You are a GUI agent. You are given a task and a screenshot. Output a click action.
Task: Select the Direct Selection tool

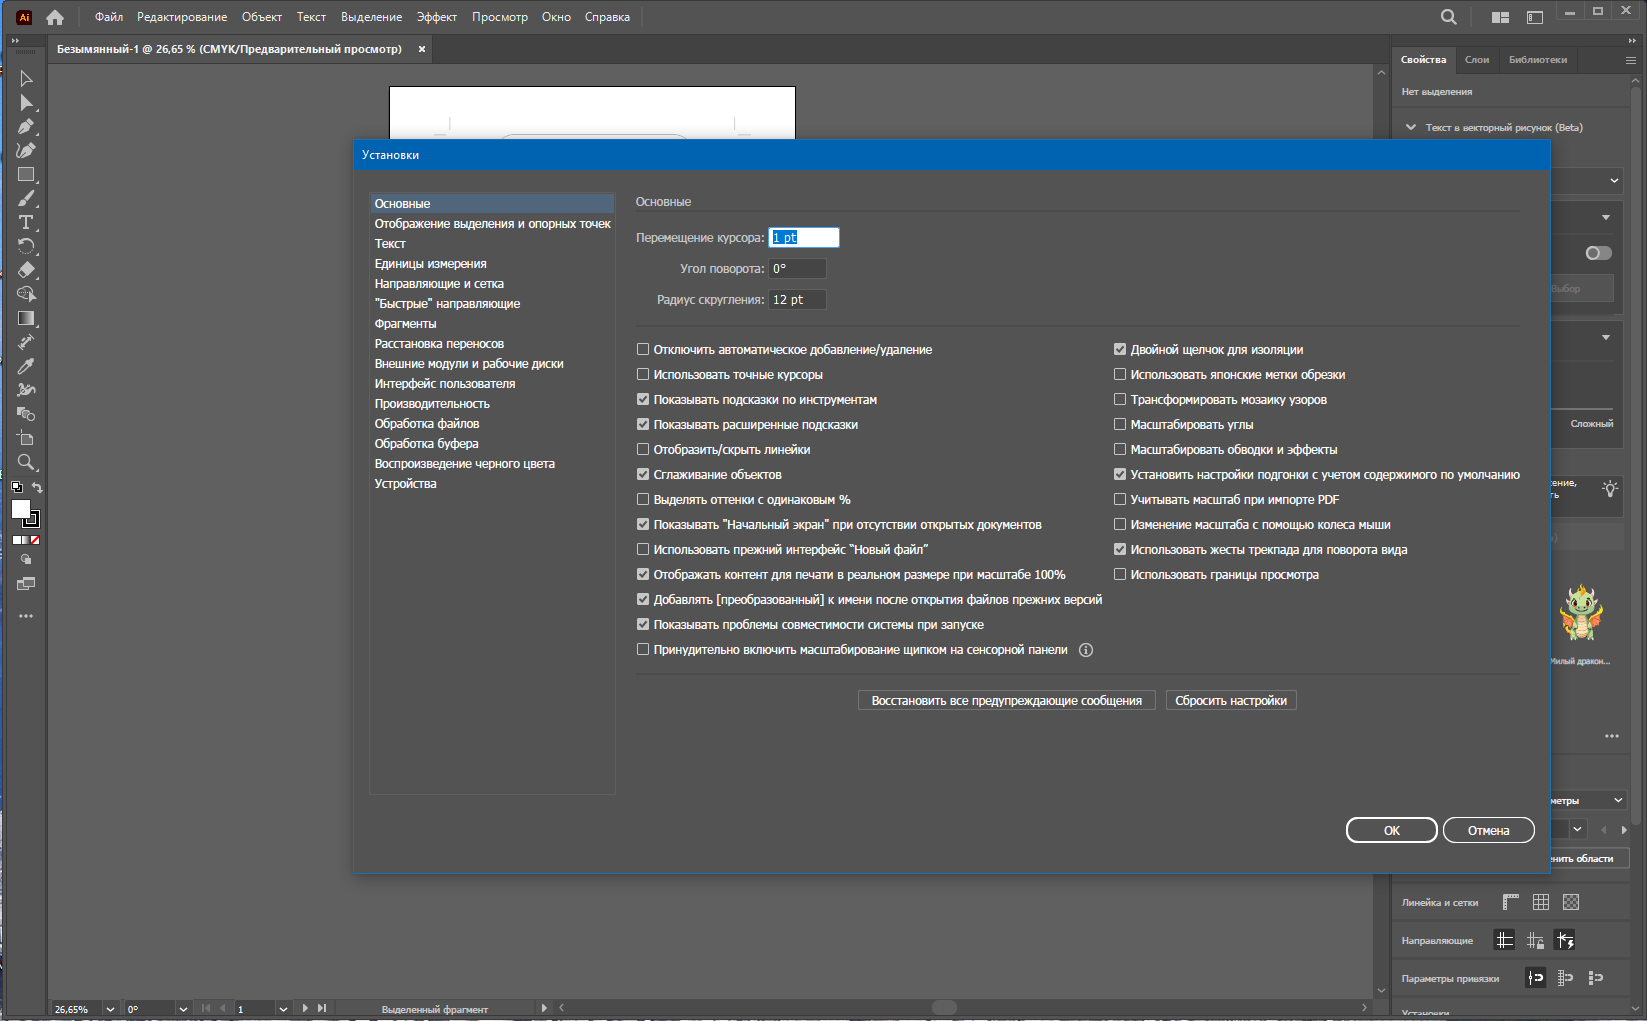pos(26,102)
